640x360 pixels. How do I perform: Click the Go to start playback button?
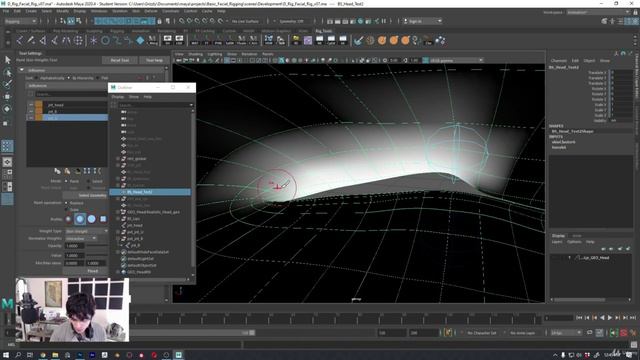(579, 318)
